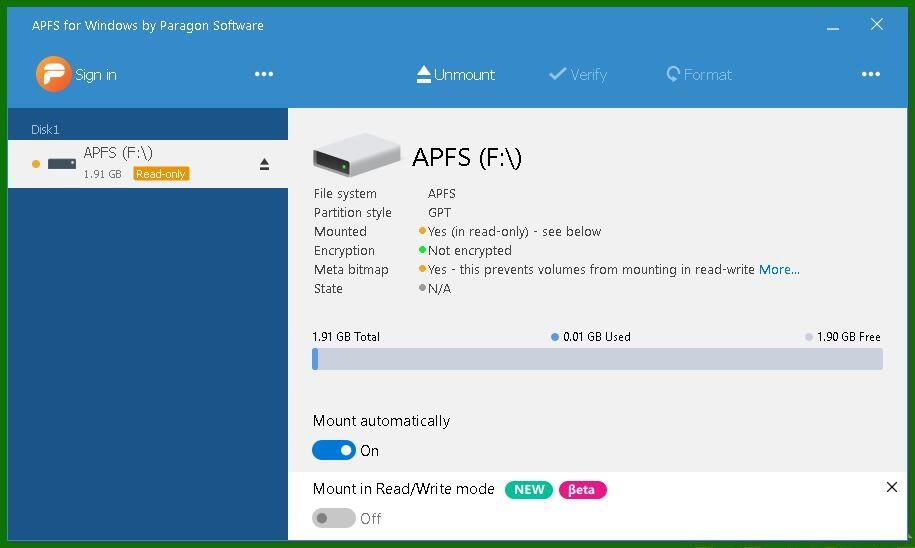Select the Disk1 header in sidebar
Screen dimensions: 915x548
click(x=45, y=130)
